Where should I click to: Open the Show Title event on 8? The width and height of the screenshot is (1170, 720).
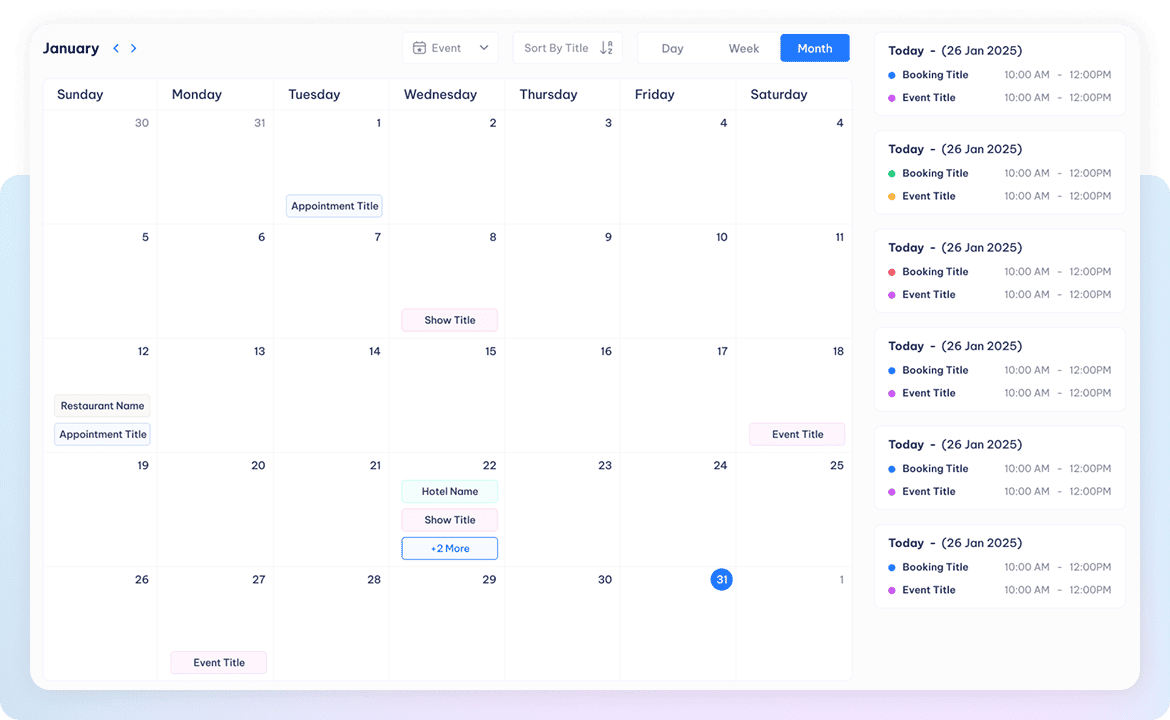[449, 320]
